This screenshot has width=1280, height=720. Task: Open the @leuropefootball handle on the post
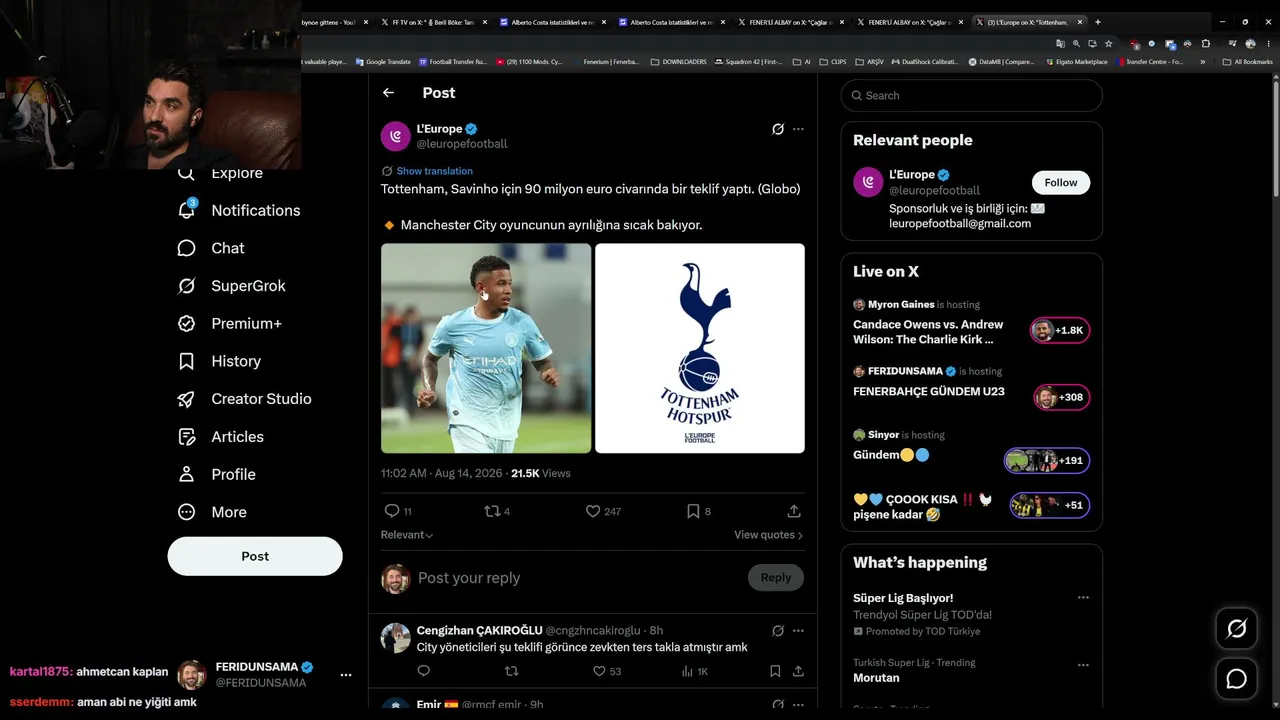pos(462,144)
